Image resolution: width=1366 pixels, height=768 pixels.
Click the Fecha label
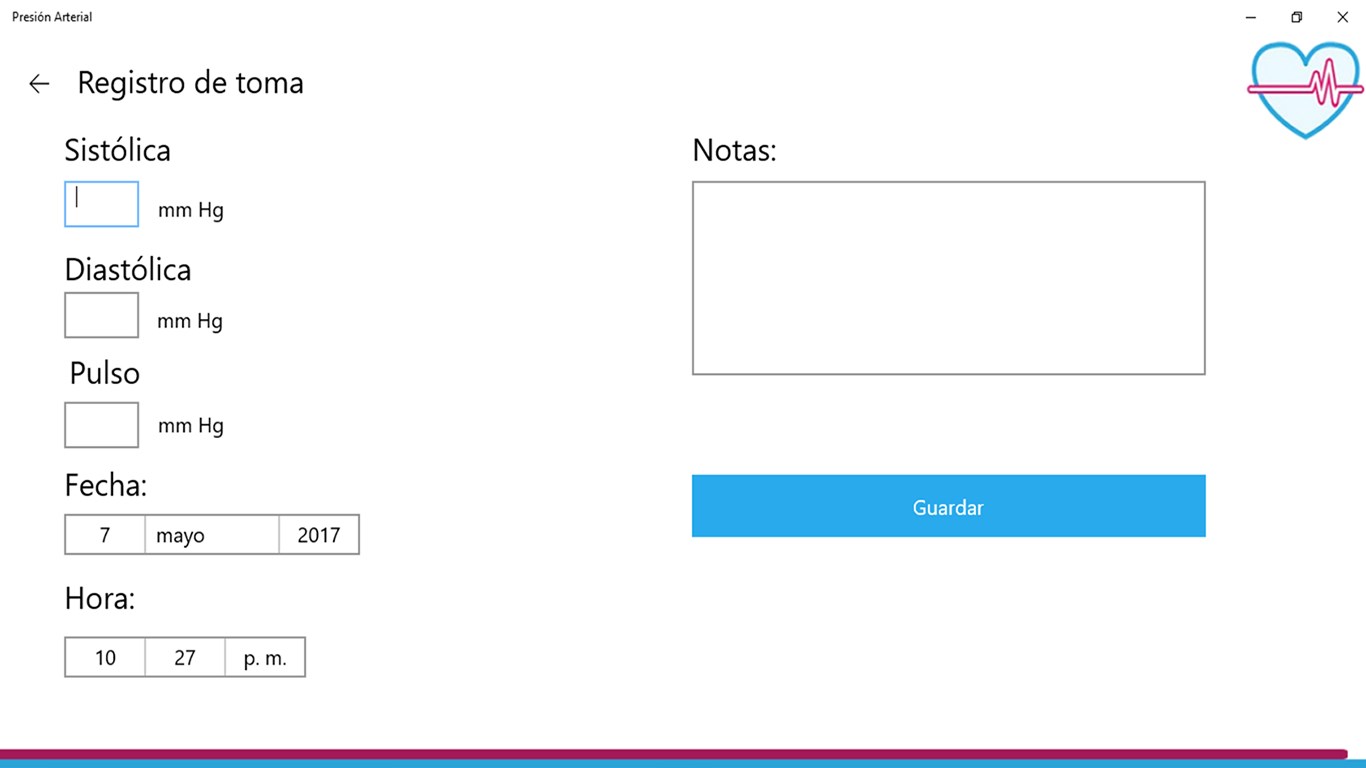[105, 486]
